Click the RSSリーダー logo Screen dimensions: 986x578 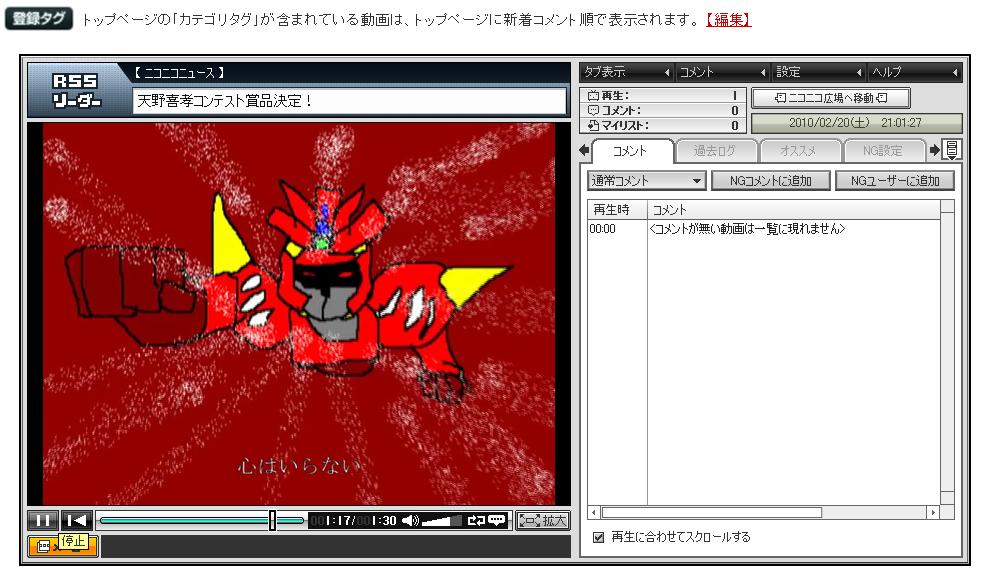[75, 91]
